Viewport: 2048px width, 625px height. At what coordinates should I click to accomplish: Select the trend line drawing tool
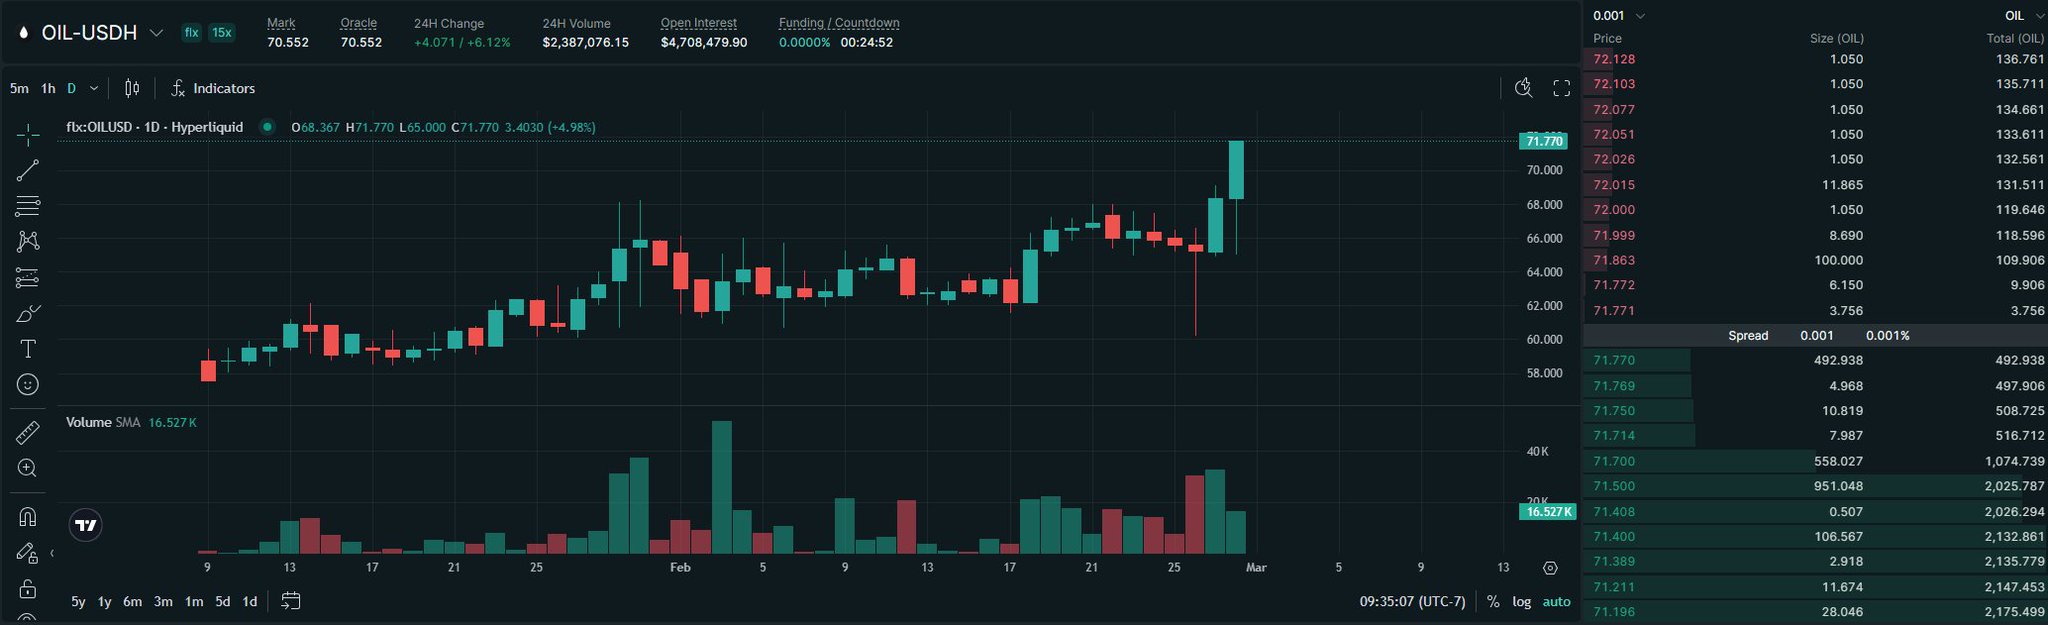click(x=28, y=170)
